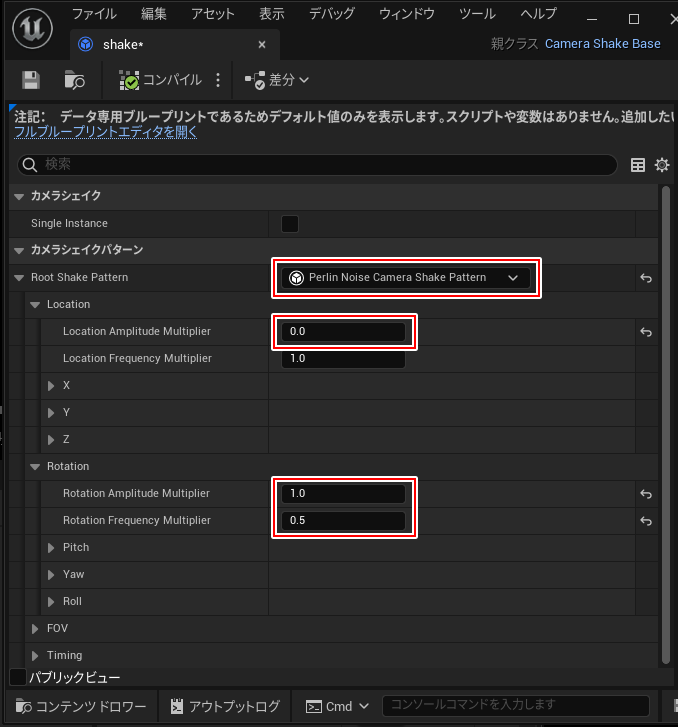Click the save floppy disk icon
The height and width of the screenshot is (727, 678).
coord(31,80)
